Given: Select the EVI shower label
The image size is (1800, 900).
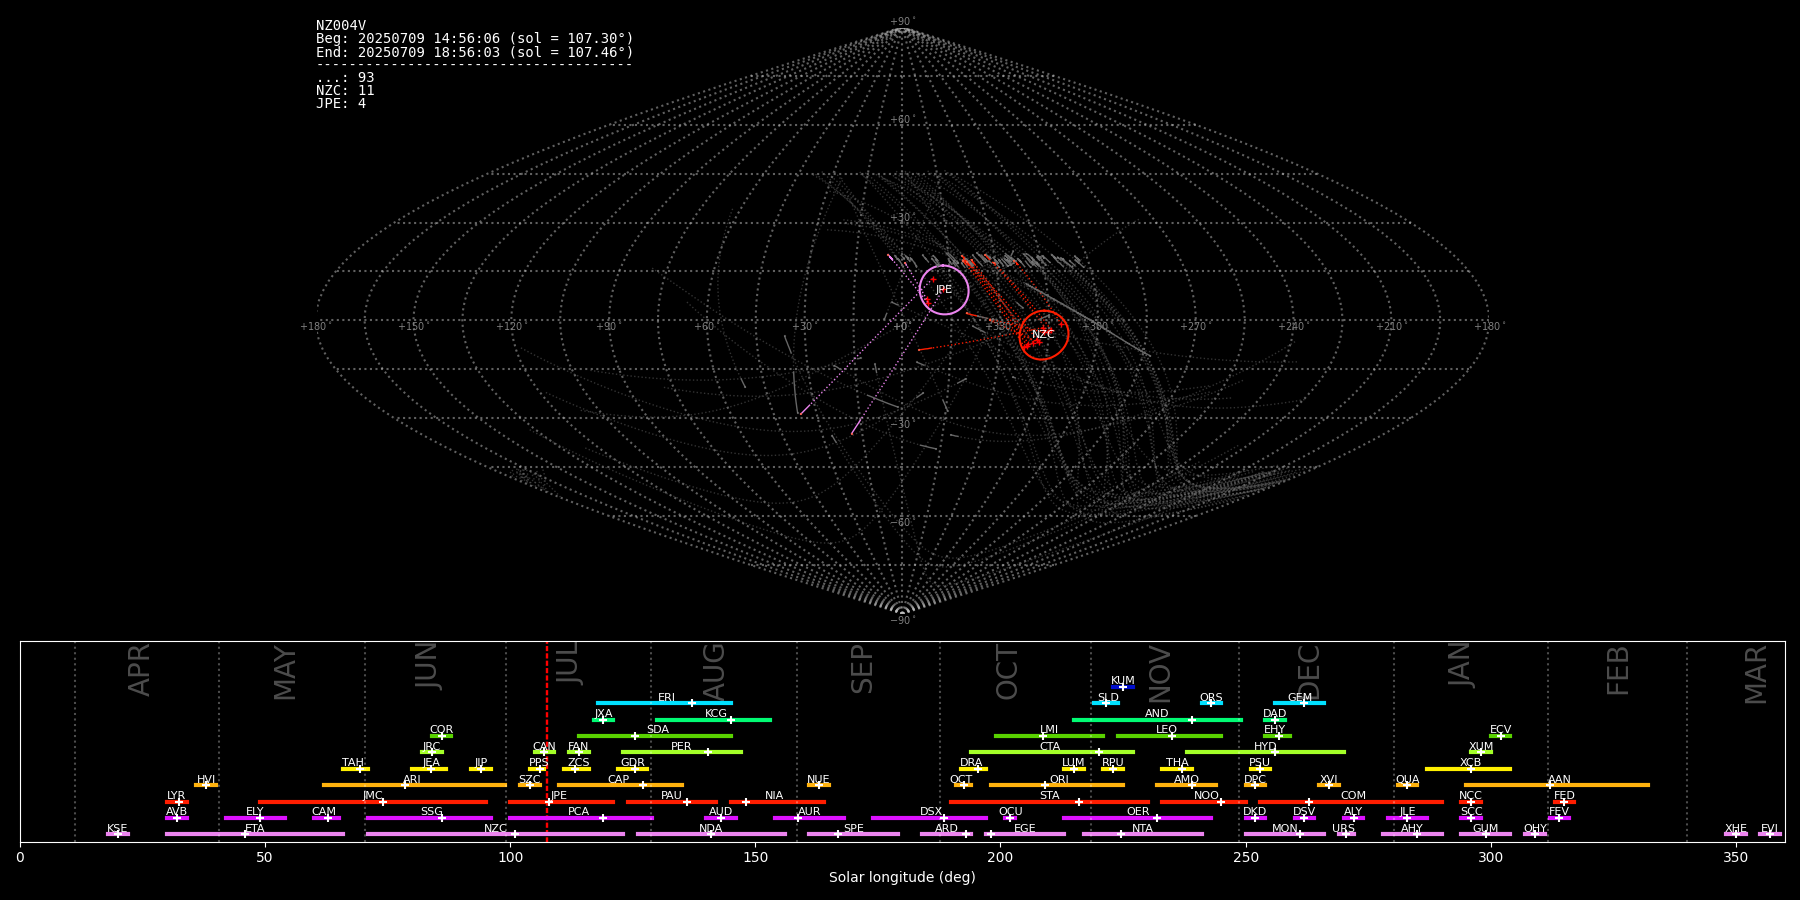Looking at the screenshot, I should [x=1769, y=829].
